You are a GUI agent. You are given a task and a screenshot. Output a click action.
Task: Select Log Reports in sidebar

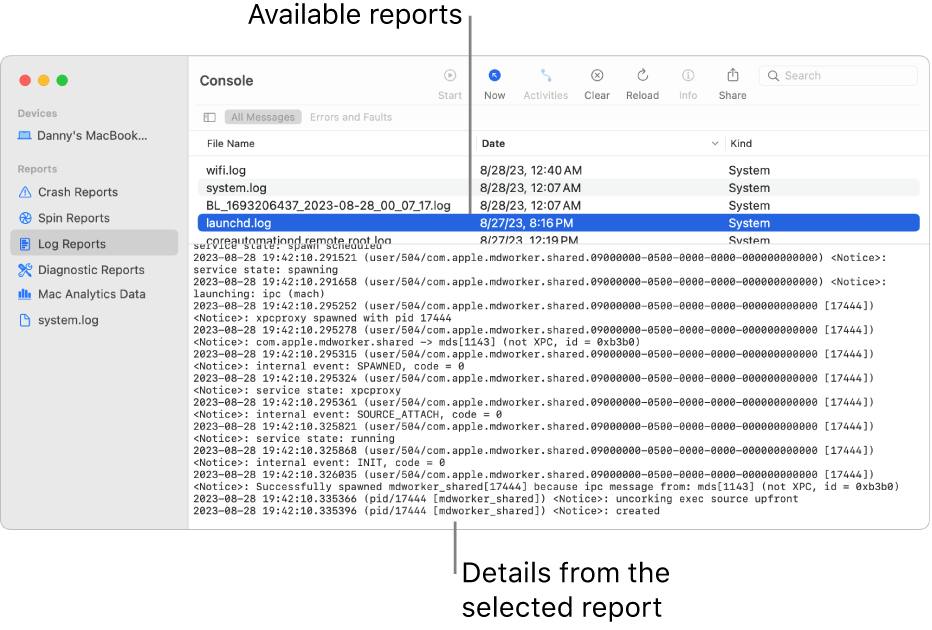coord(94,244)
